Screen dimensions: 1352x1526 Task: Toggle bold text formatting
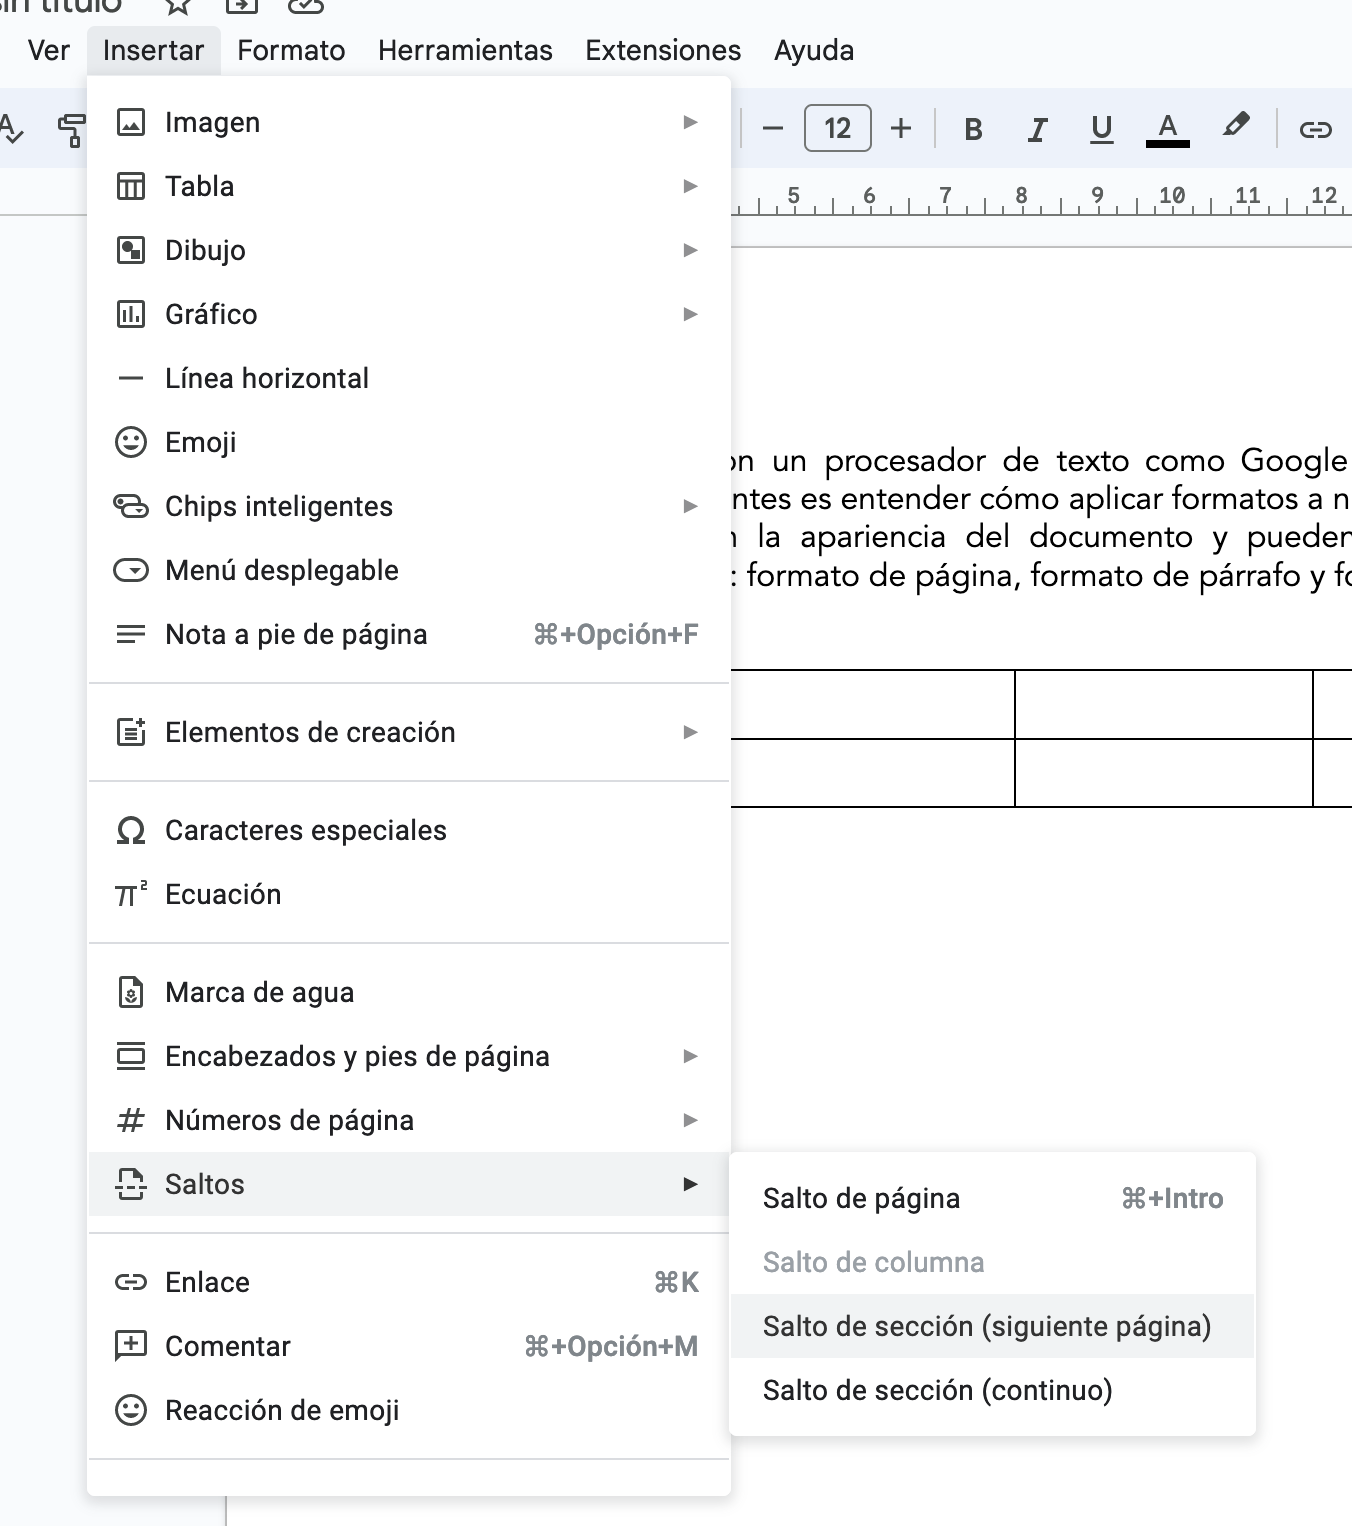coord(973,129)
